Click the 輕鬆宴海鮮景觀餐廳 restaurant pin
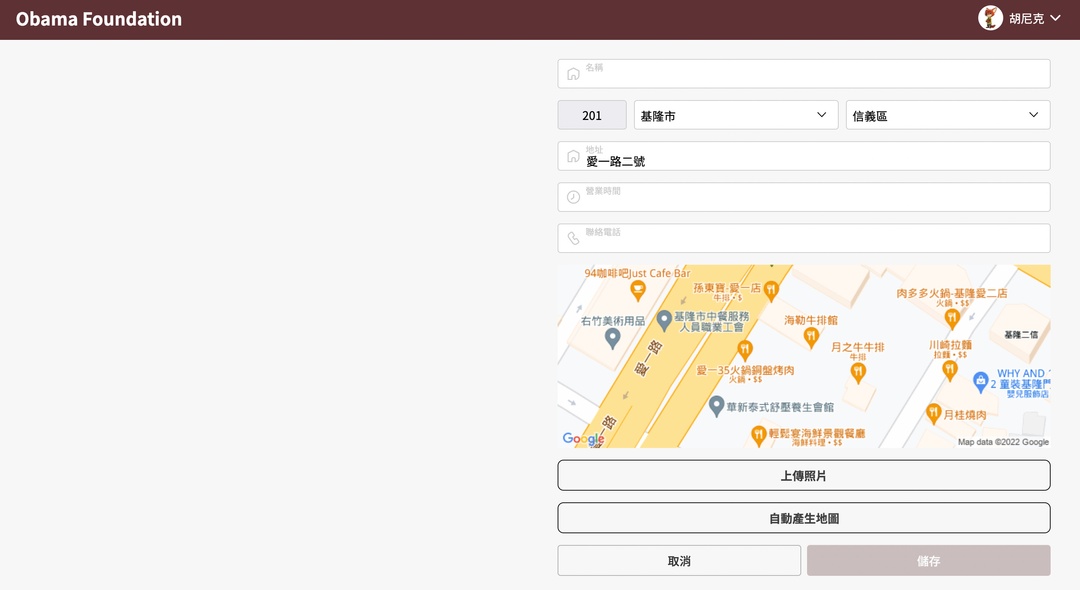1080x590 pixels. (x=758, y=435)
